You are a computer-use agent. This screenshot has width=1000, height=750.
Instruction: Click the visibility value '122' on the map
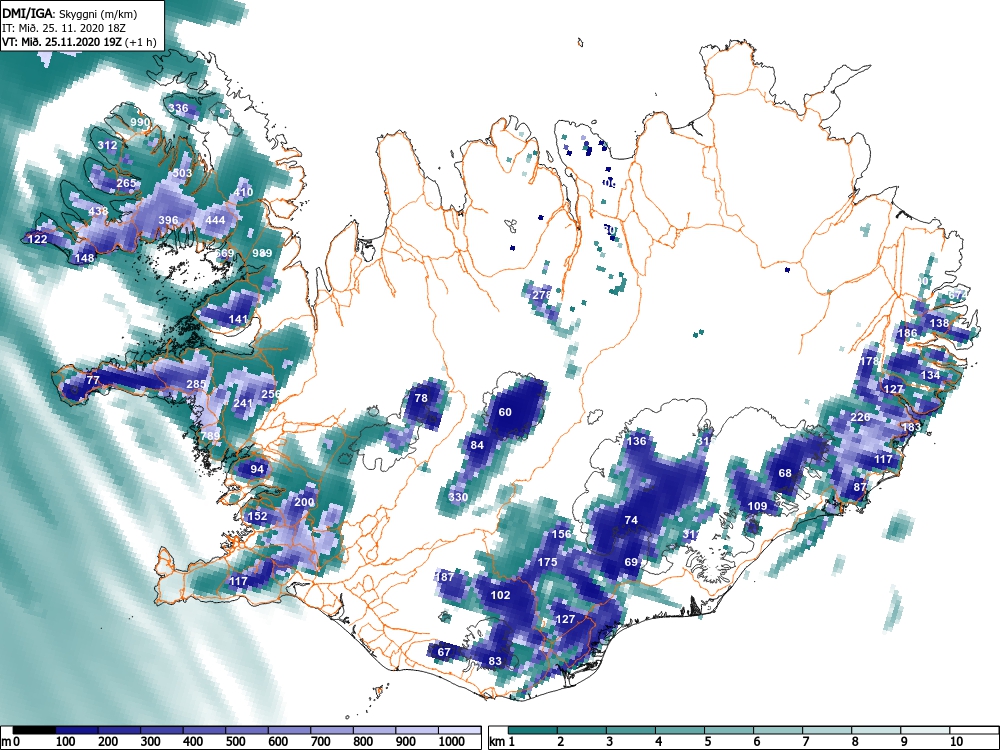[38, 239]
